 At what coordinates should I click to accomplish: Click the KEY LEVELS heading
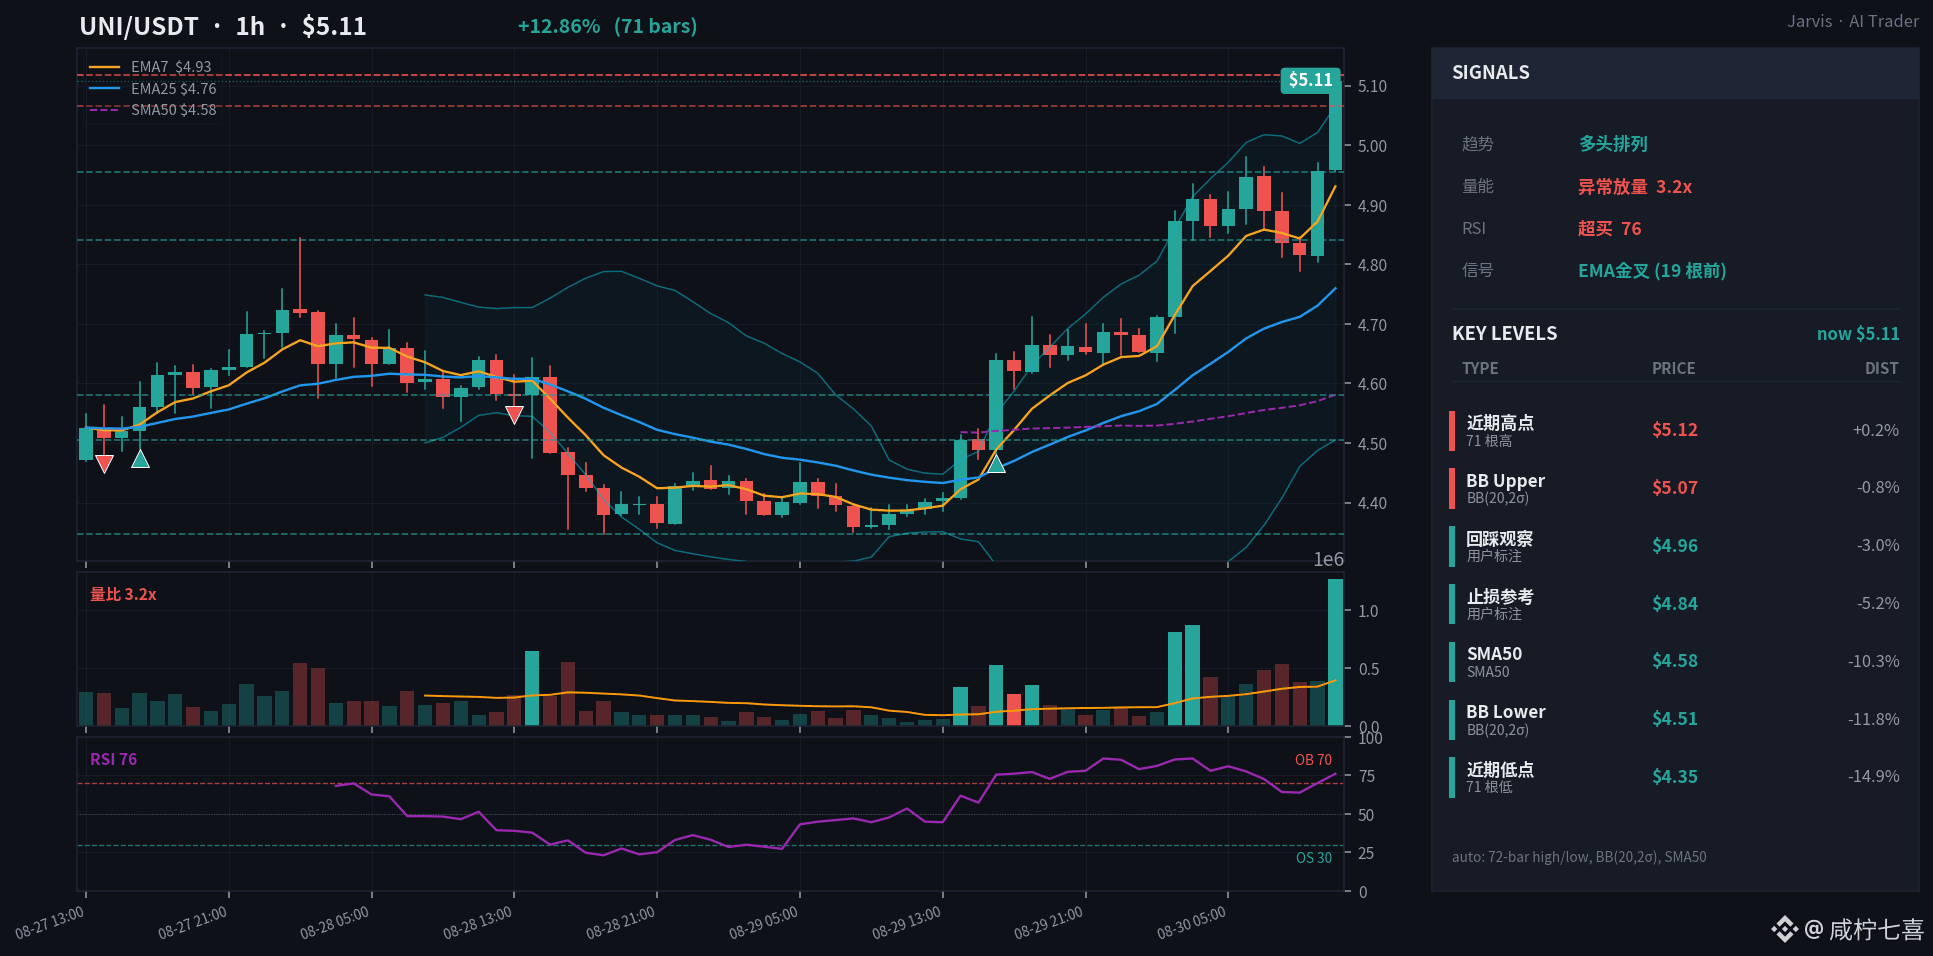(1504, 334)
